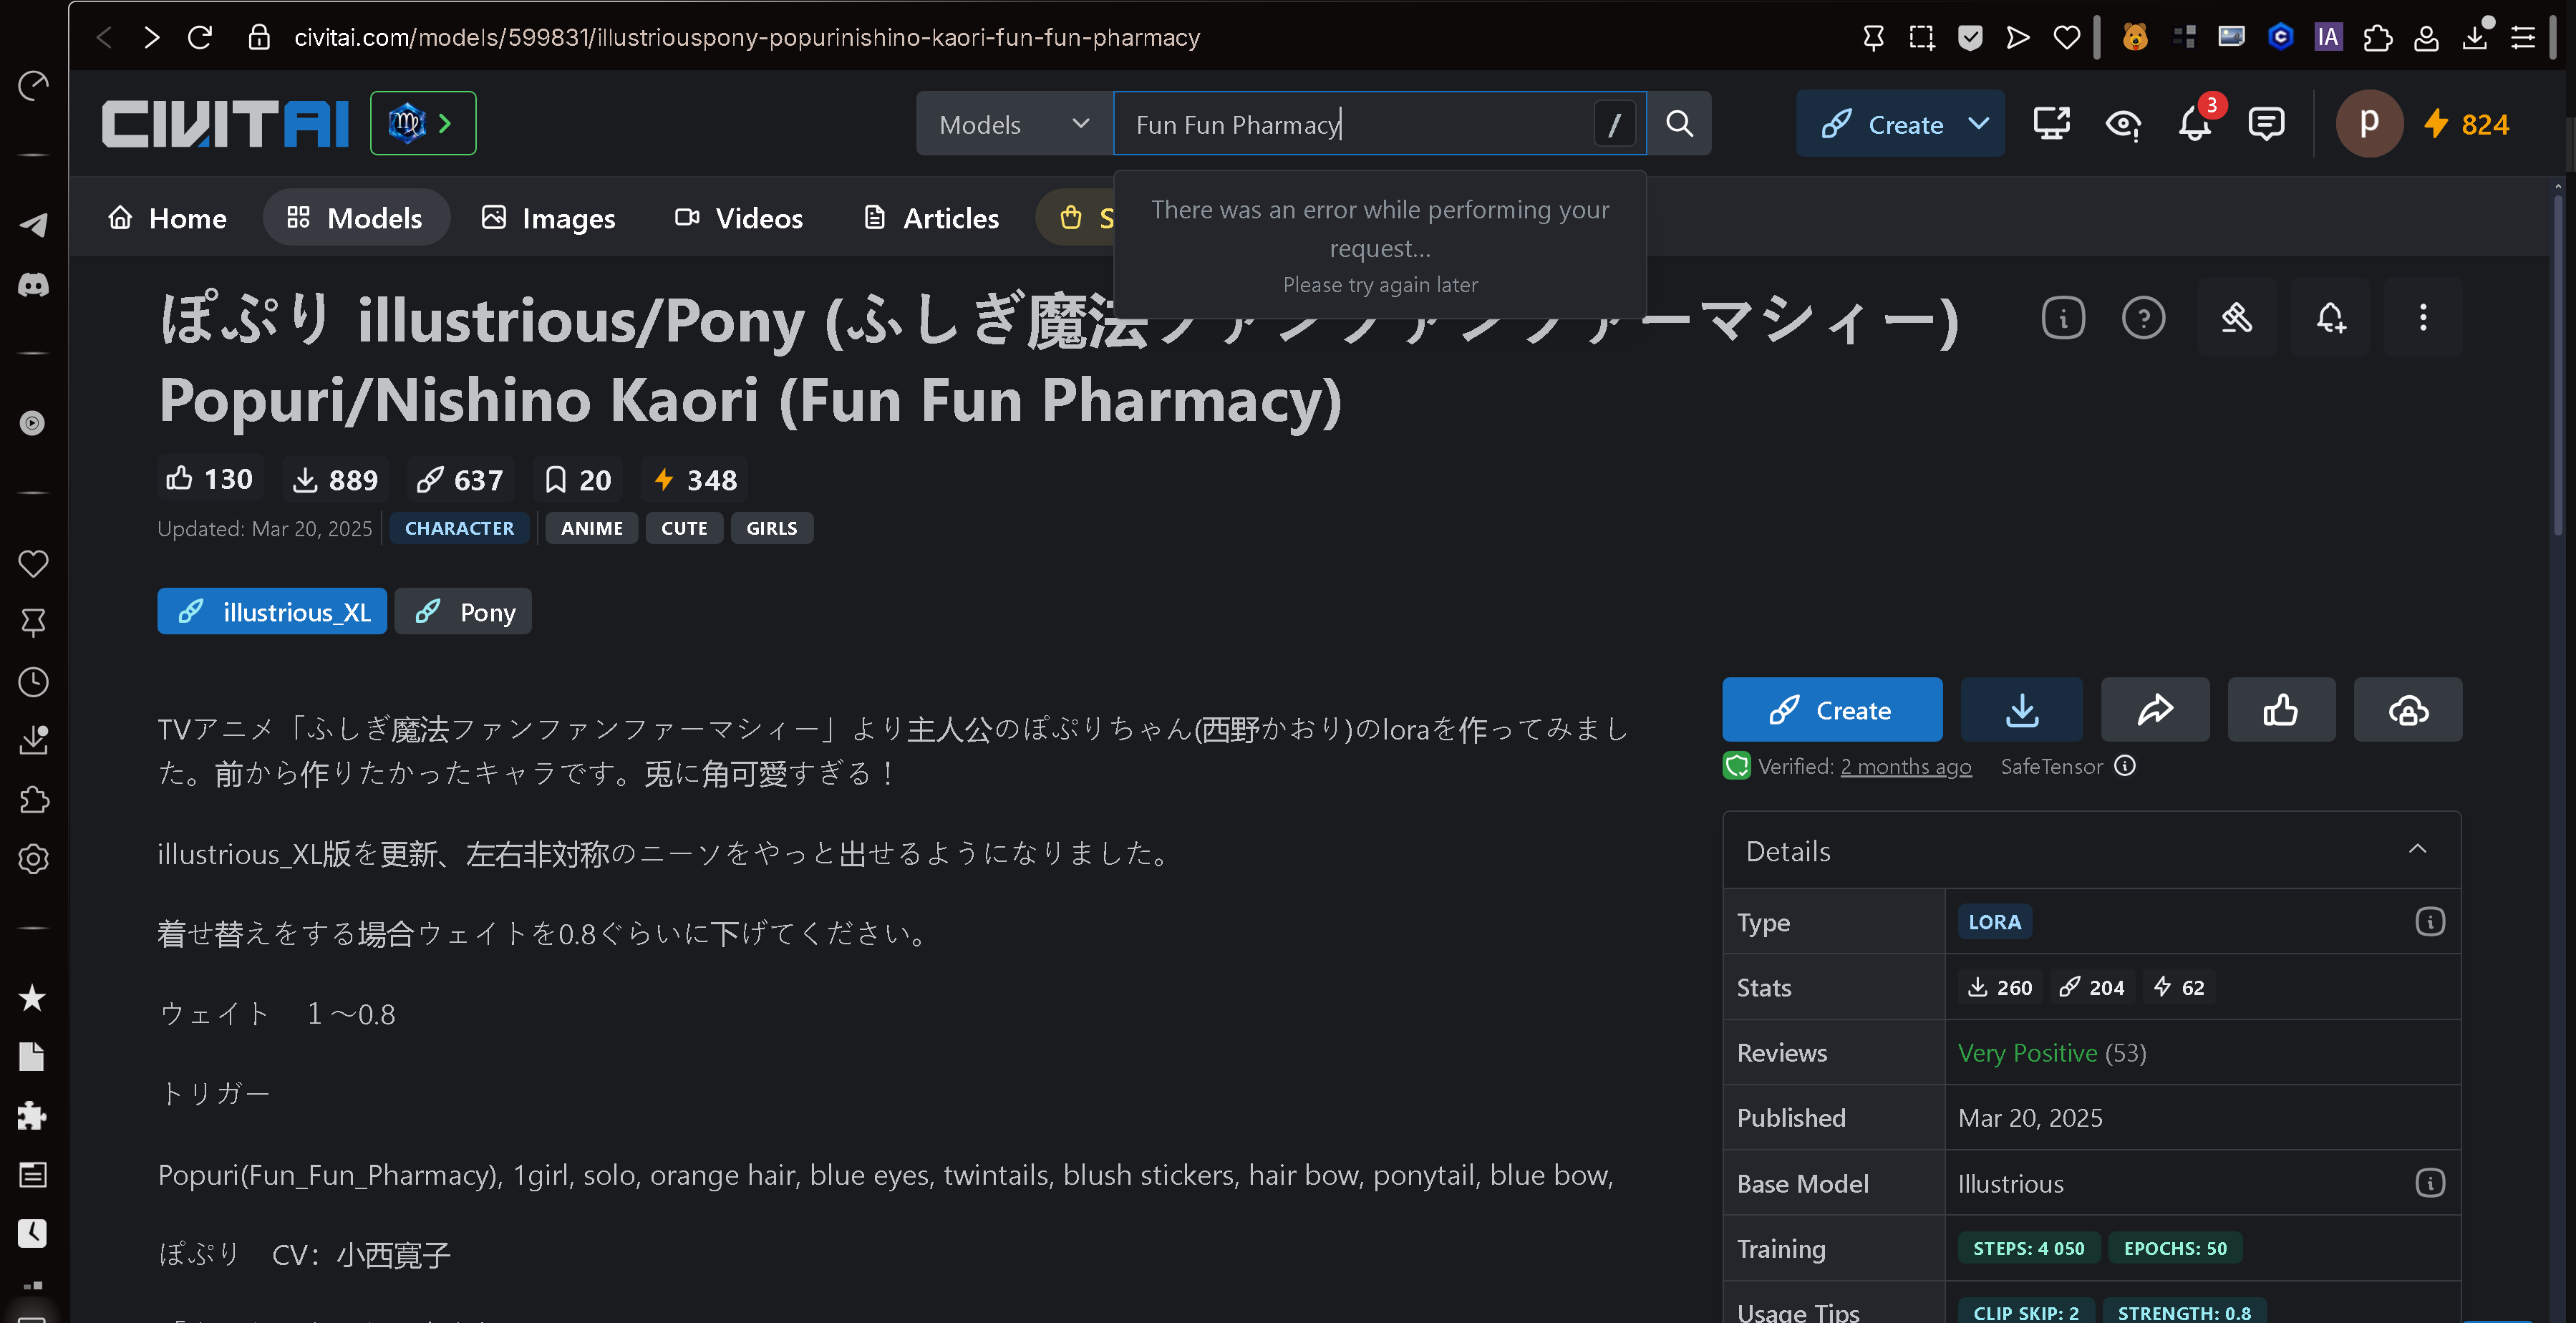Click the search magnifier icon
This screenshot has height=1323, width=2576.
click(1679, 123)
